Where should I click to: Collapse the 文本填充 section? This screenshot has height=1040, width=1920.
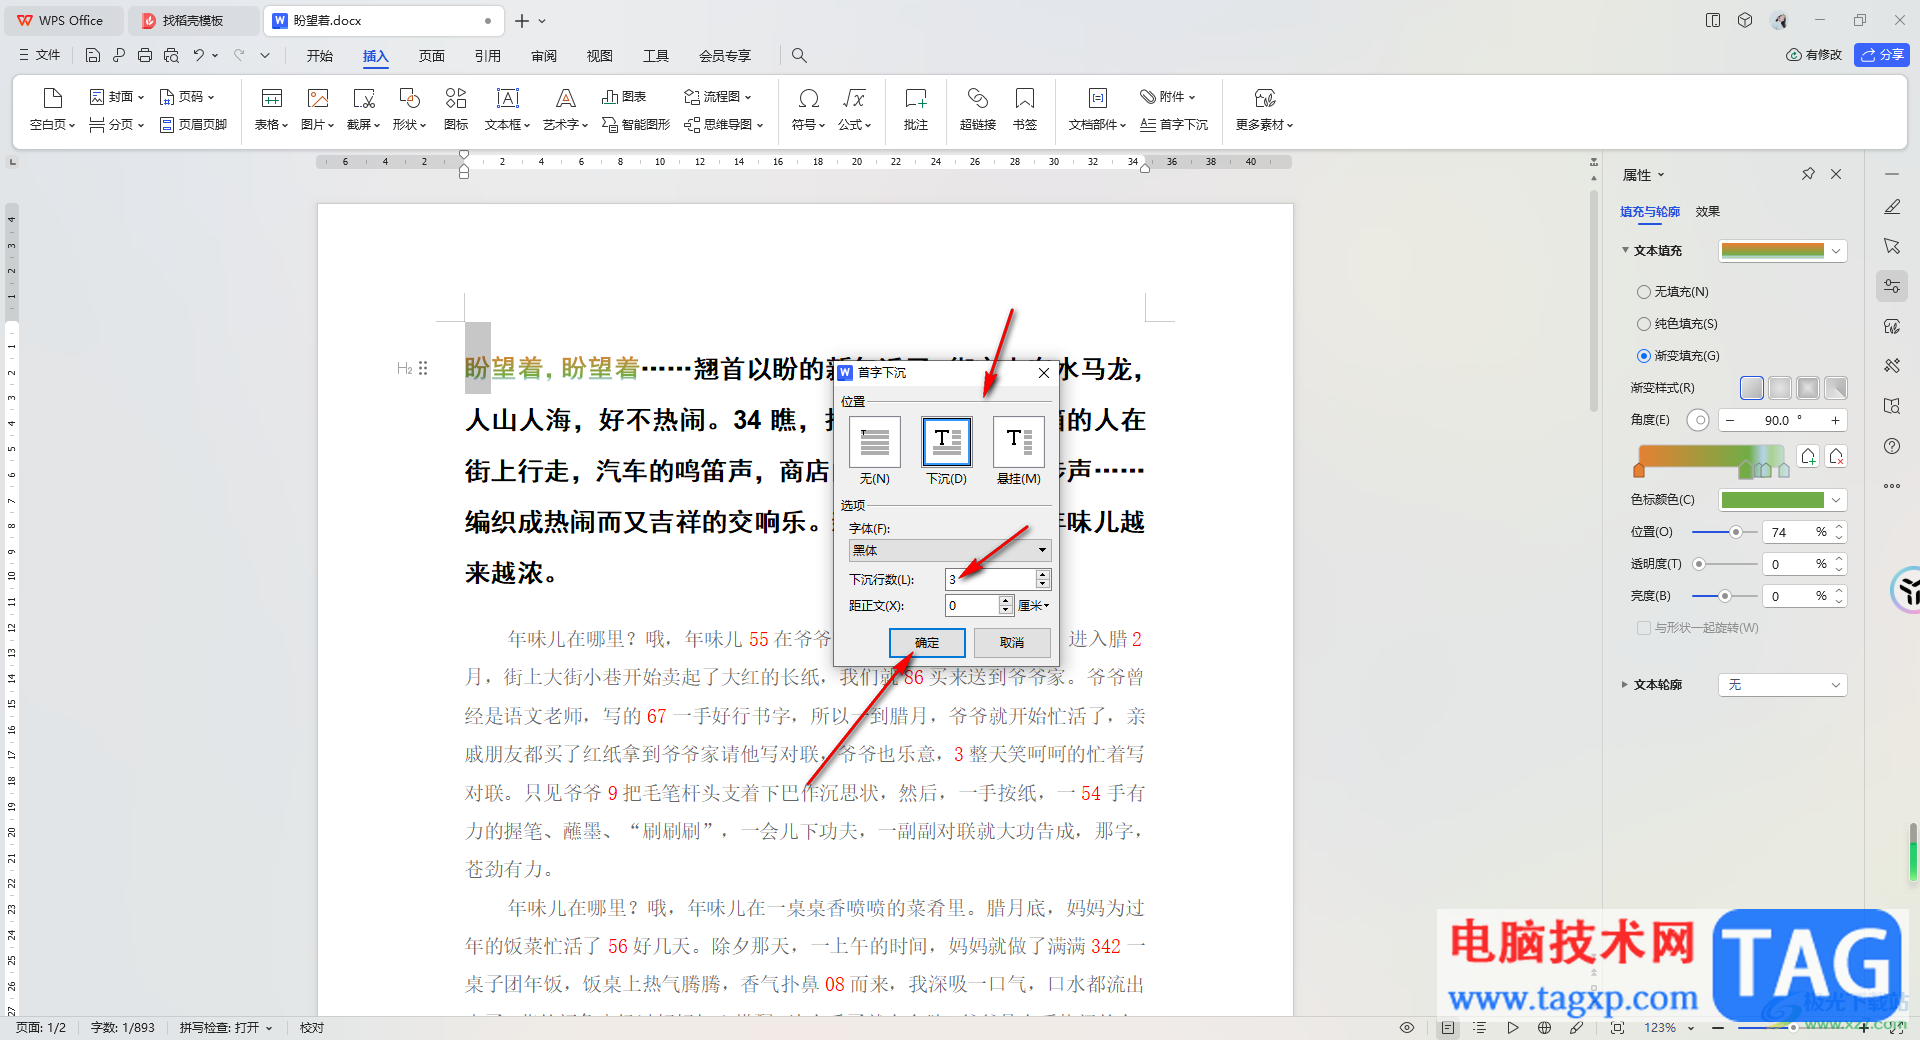(1626, 250)
